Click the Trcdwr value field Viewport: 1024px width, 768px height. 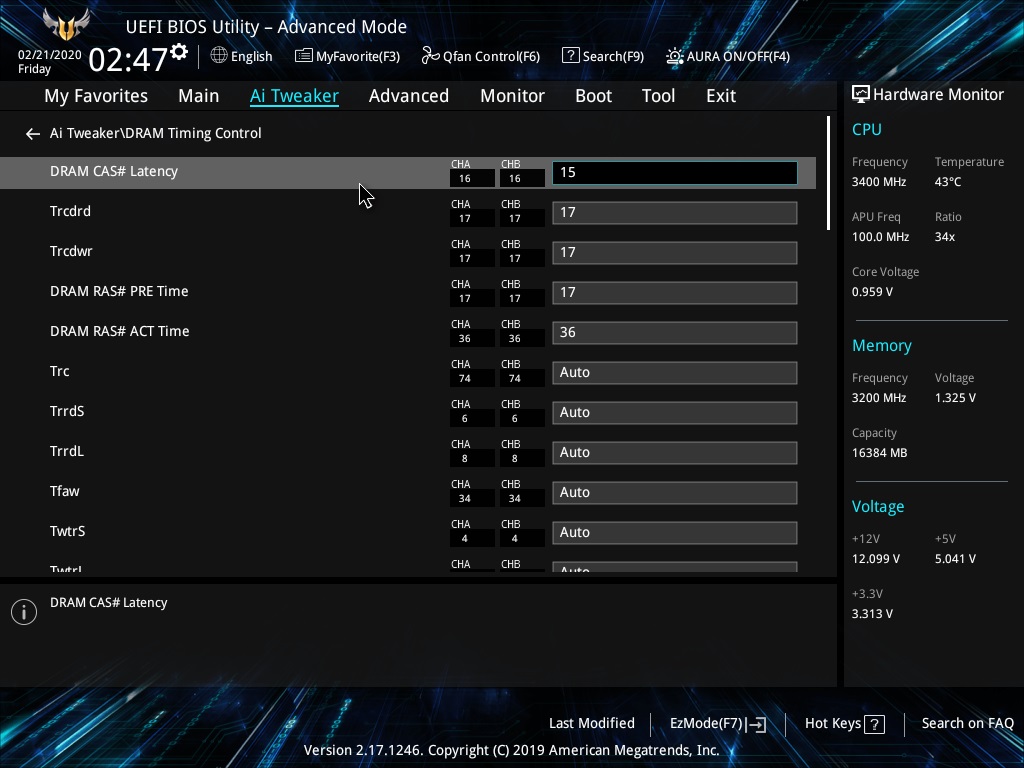pyautogui.click(x=675, y=253)
